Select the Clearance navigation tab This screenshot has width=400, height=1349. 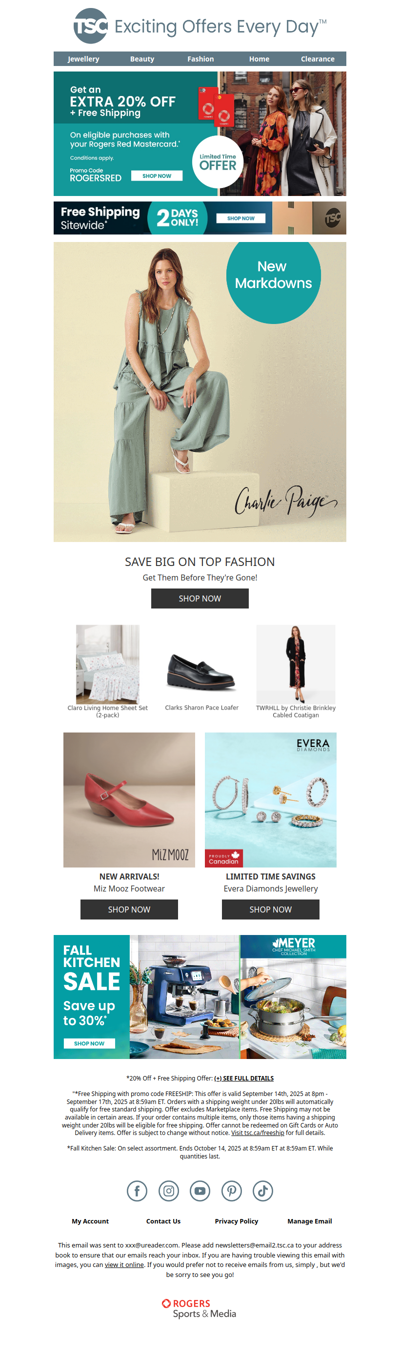(318, 59)
